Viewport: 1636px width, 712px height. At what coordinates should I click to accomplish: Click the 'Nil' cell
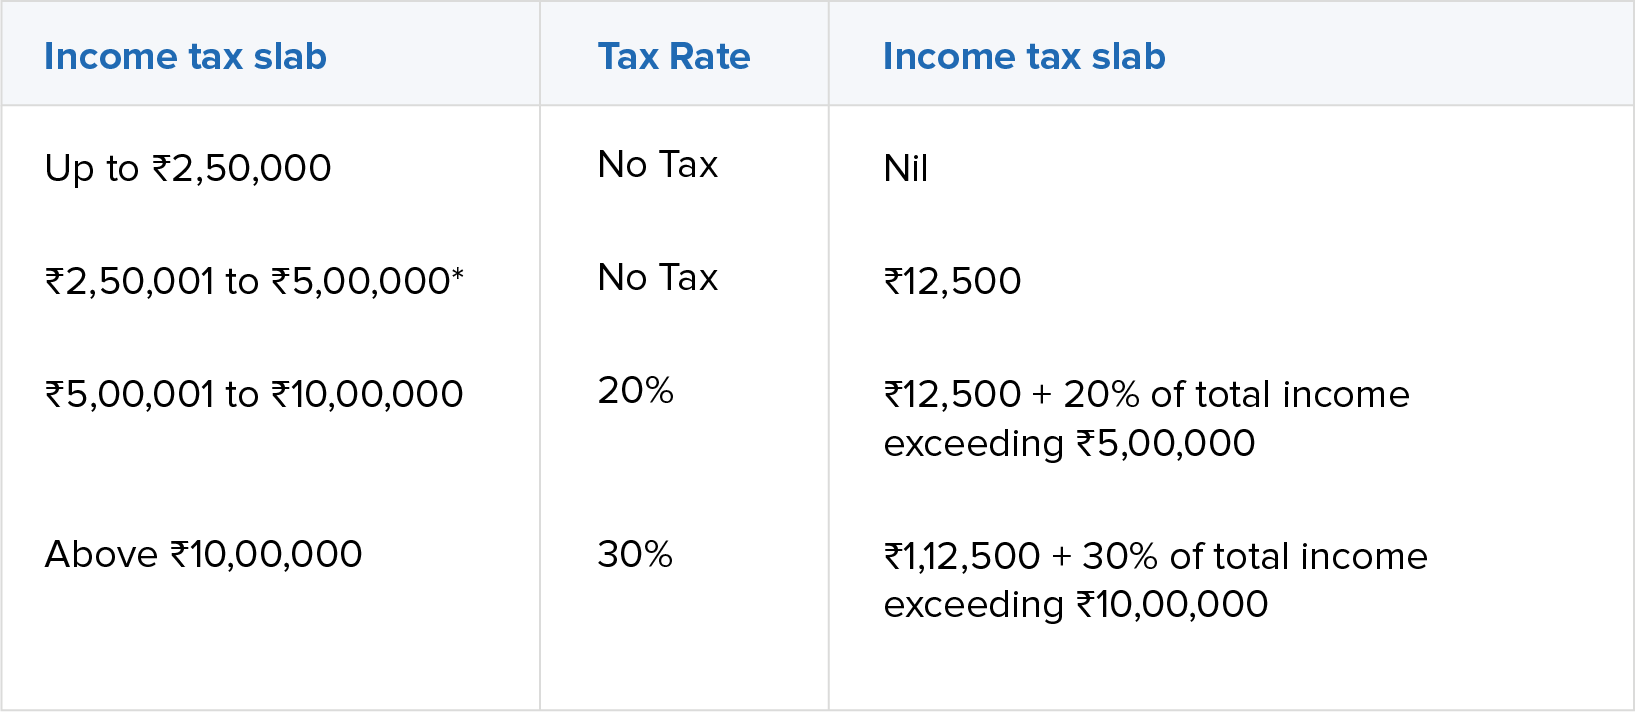point(905,168)
